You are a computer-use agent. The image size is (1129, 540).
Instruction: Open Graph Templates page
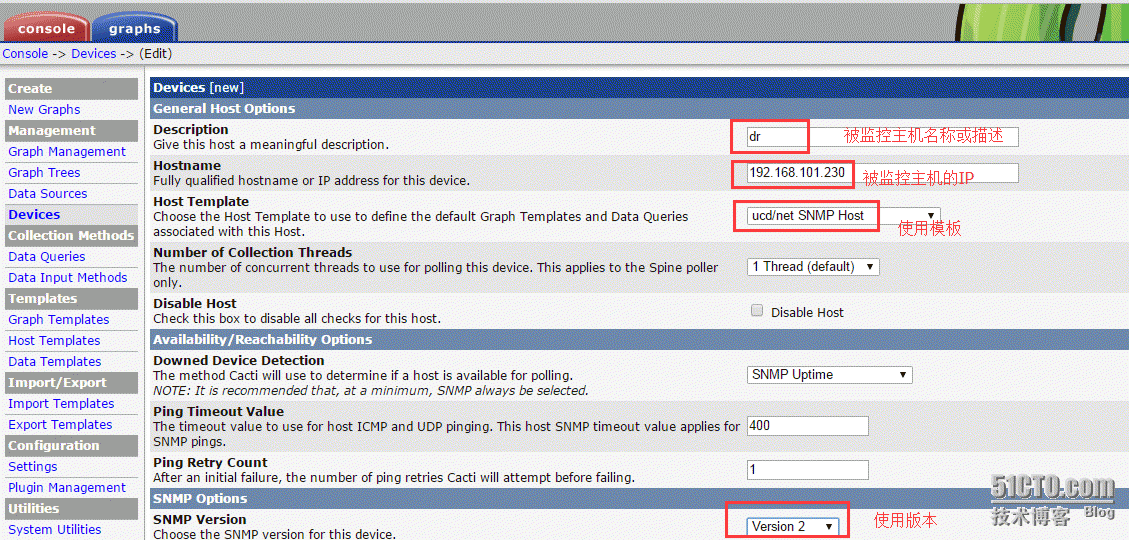point(58,320)
